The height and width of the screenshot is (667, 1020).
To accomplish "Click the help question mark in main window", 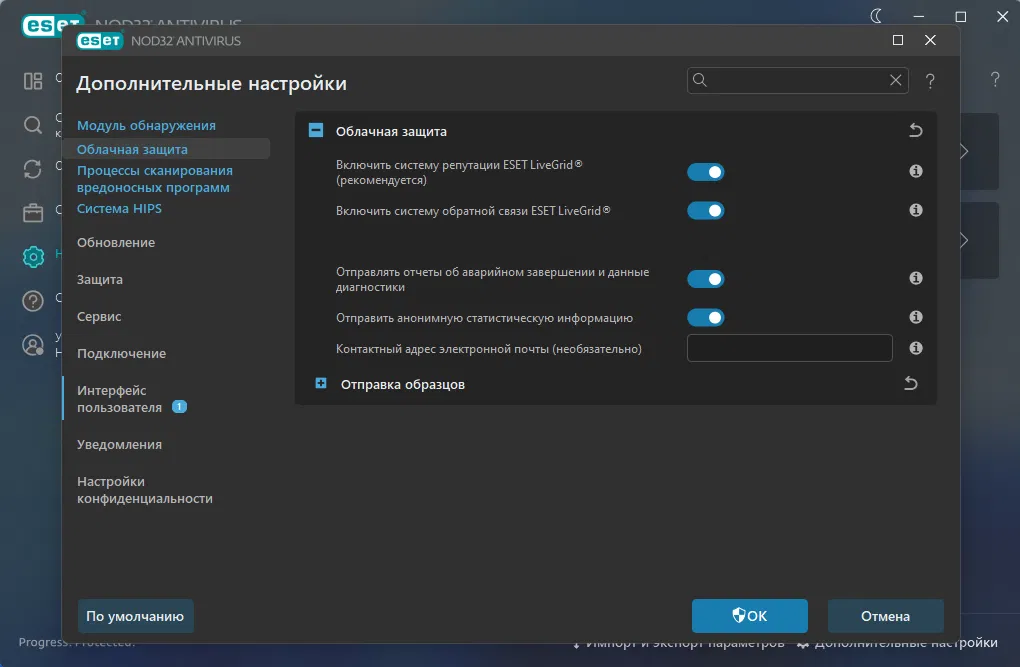I will click(x=995, y=79).
